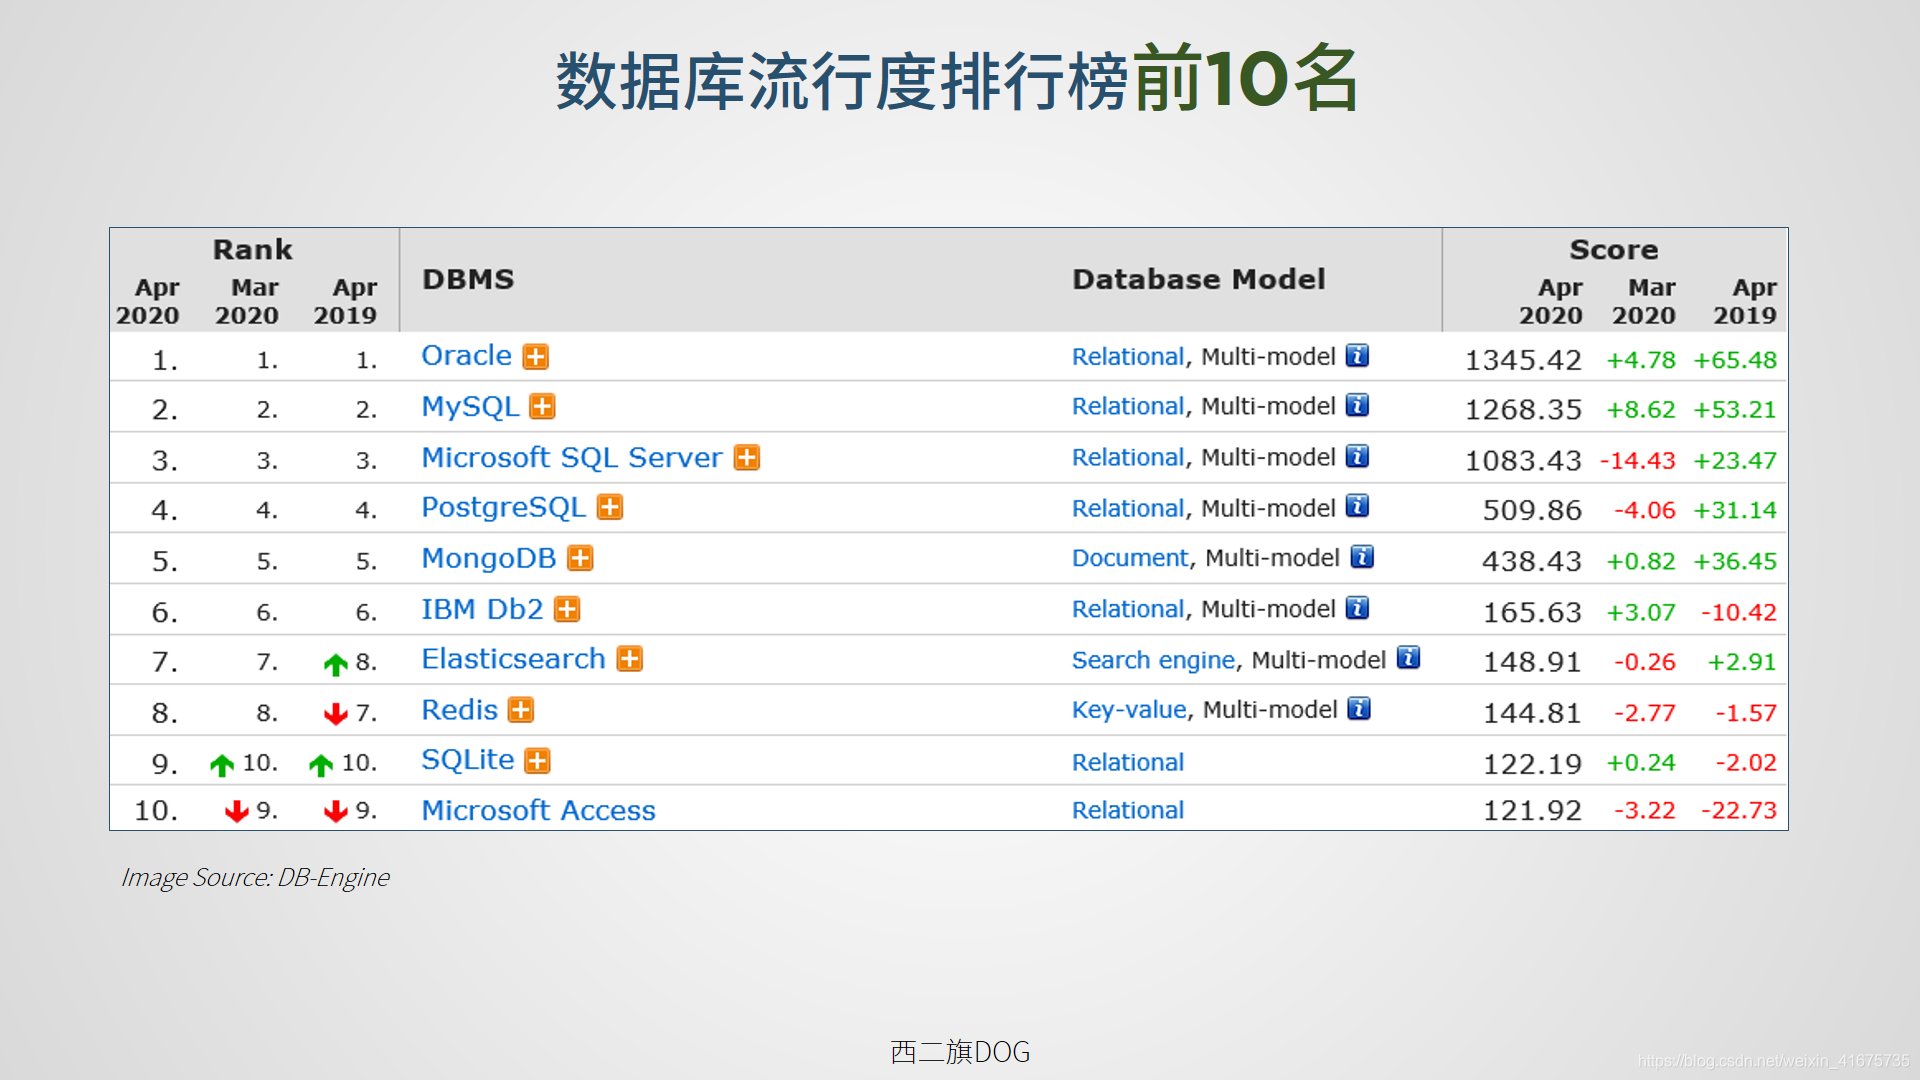Open the MySQL link
The image size is (1920, 1080).
click(470, 407)
